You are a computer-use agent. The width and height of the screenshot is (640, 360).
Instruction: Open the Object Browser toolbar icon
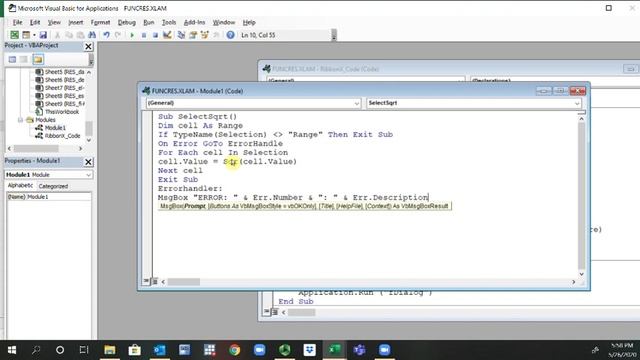[x=204, y=35]
